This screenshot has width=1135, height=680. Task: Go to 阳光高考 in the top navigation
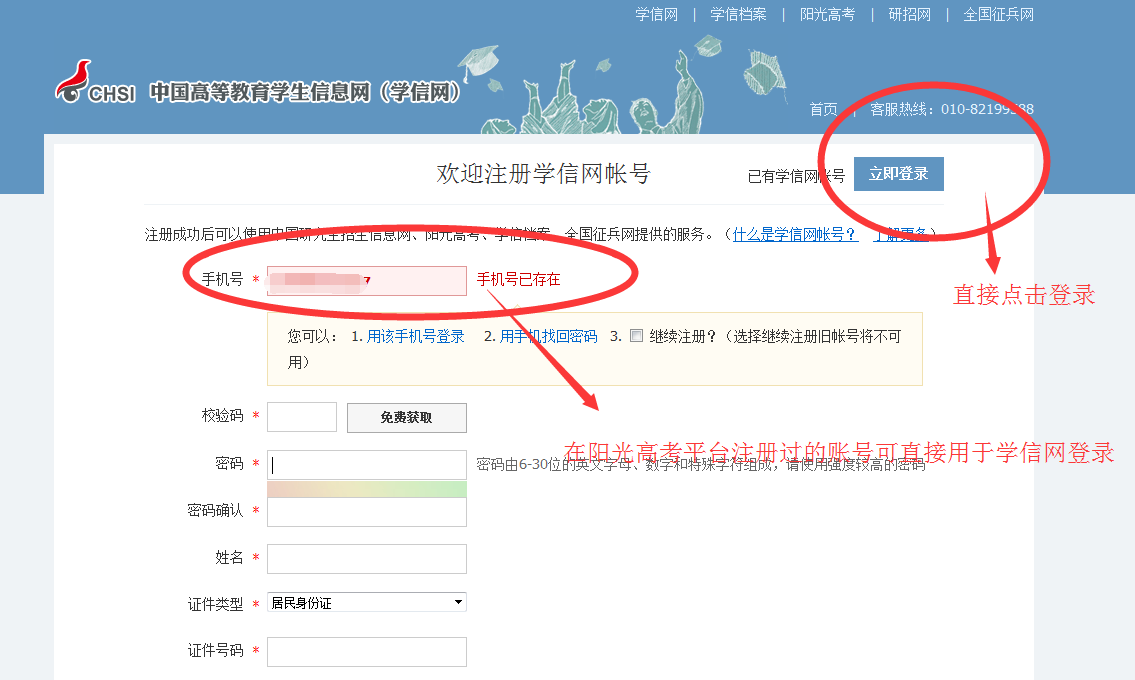[x=827, y=14]
